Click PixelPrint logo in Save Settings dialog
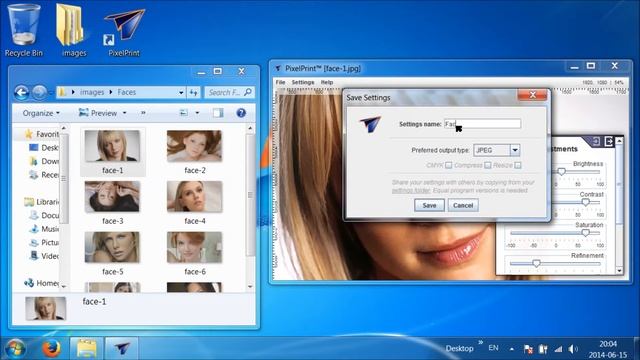The height and width of the screenshot is (360, 640). (x=370, y=124)
